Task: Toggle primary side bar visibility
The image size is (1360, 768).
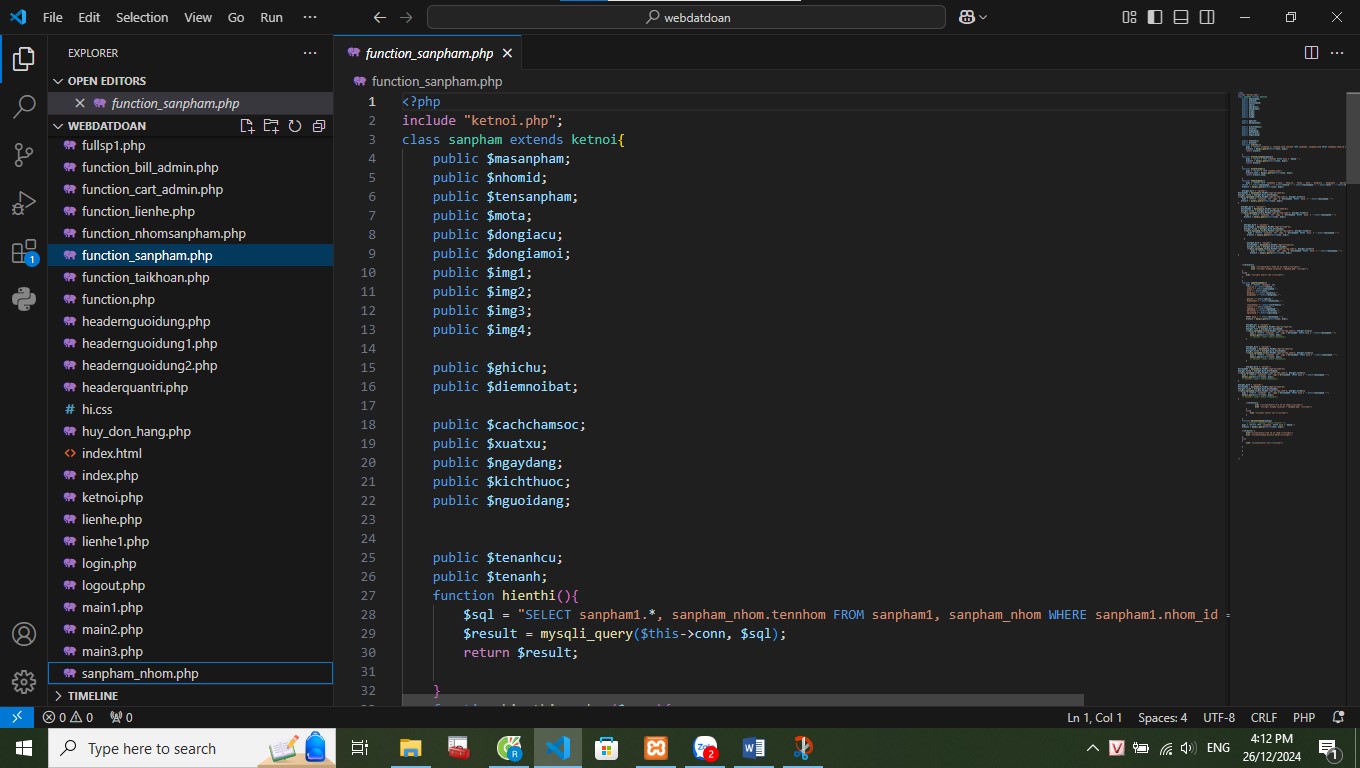Action: tap(1155, 17)
